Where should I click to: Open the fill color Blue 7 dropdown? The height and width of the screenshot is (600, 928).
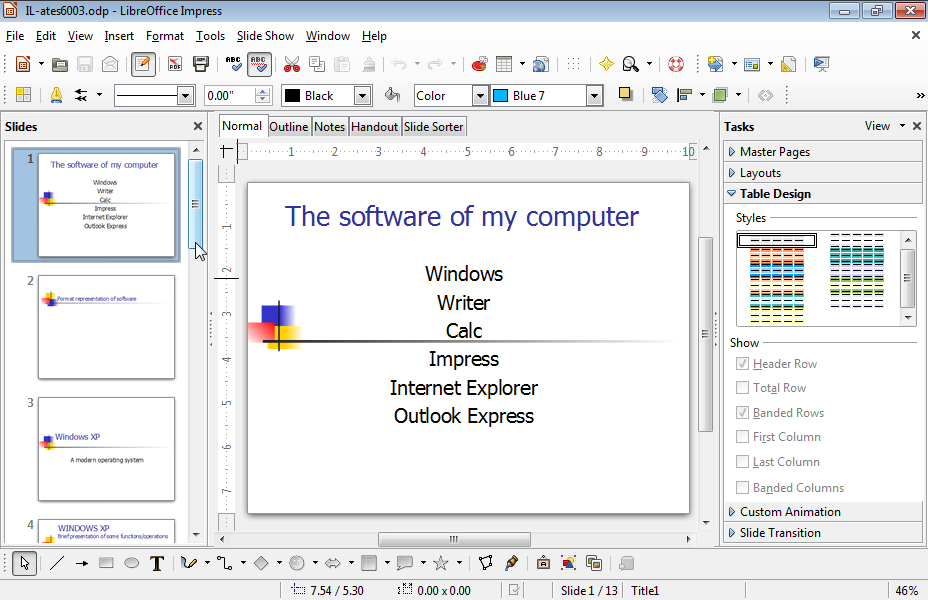594,95
